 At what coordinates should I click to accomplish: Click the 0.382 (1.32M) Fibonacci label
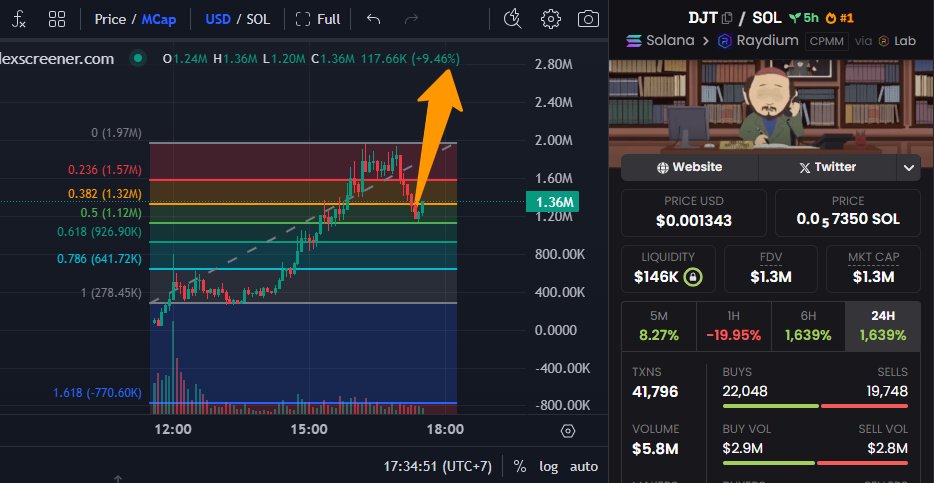click(105, 194)
